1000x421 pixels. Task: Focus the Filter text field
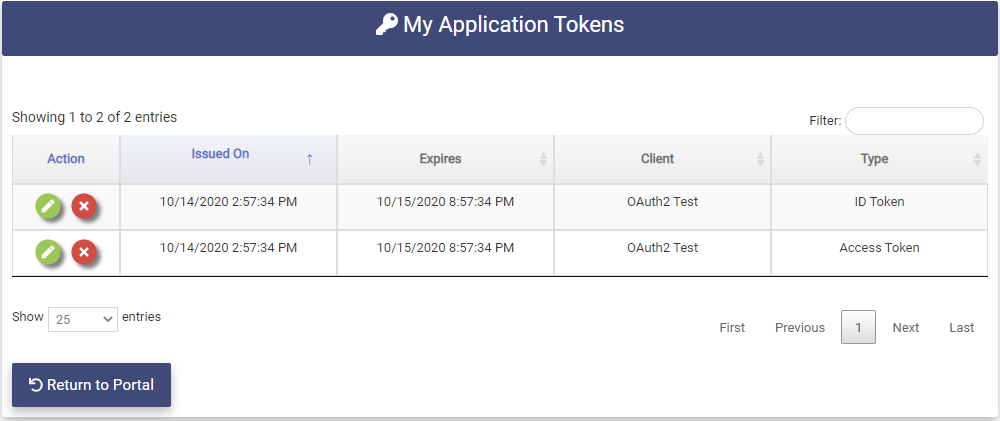[914, 121]
